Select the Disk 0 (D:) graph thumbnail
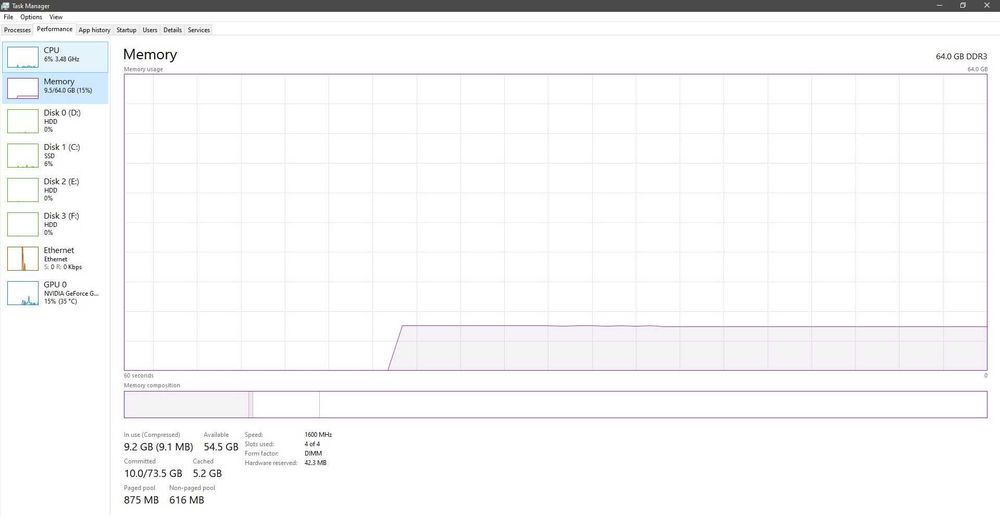1000x519 pixels. pos(22,121)
